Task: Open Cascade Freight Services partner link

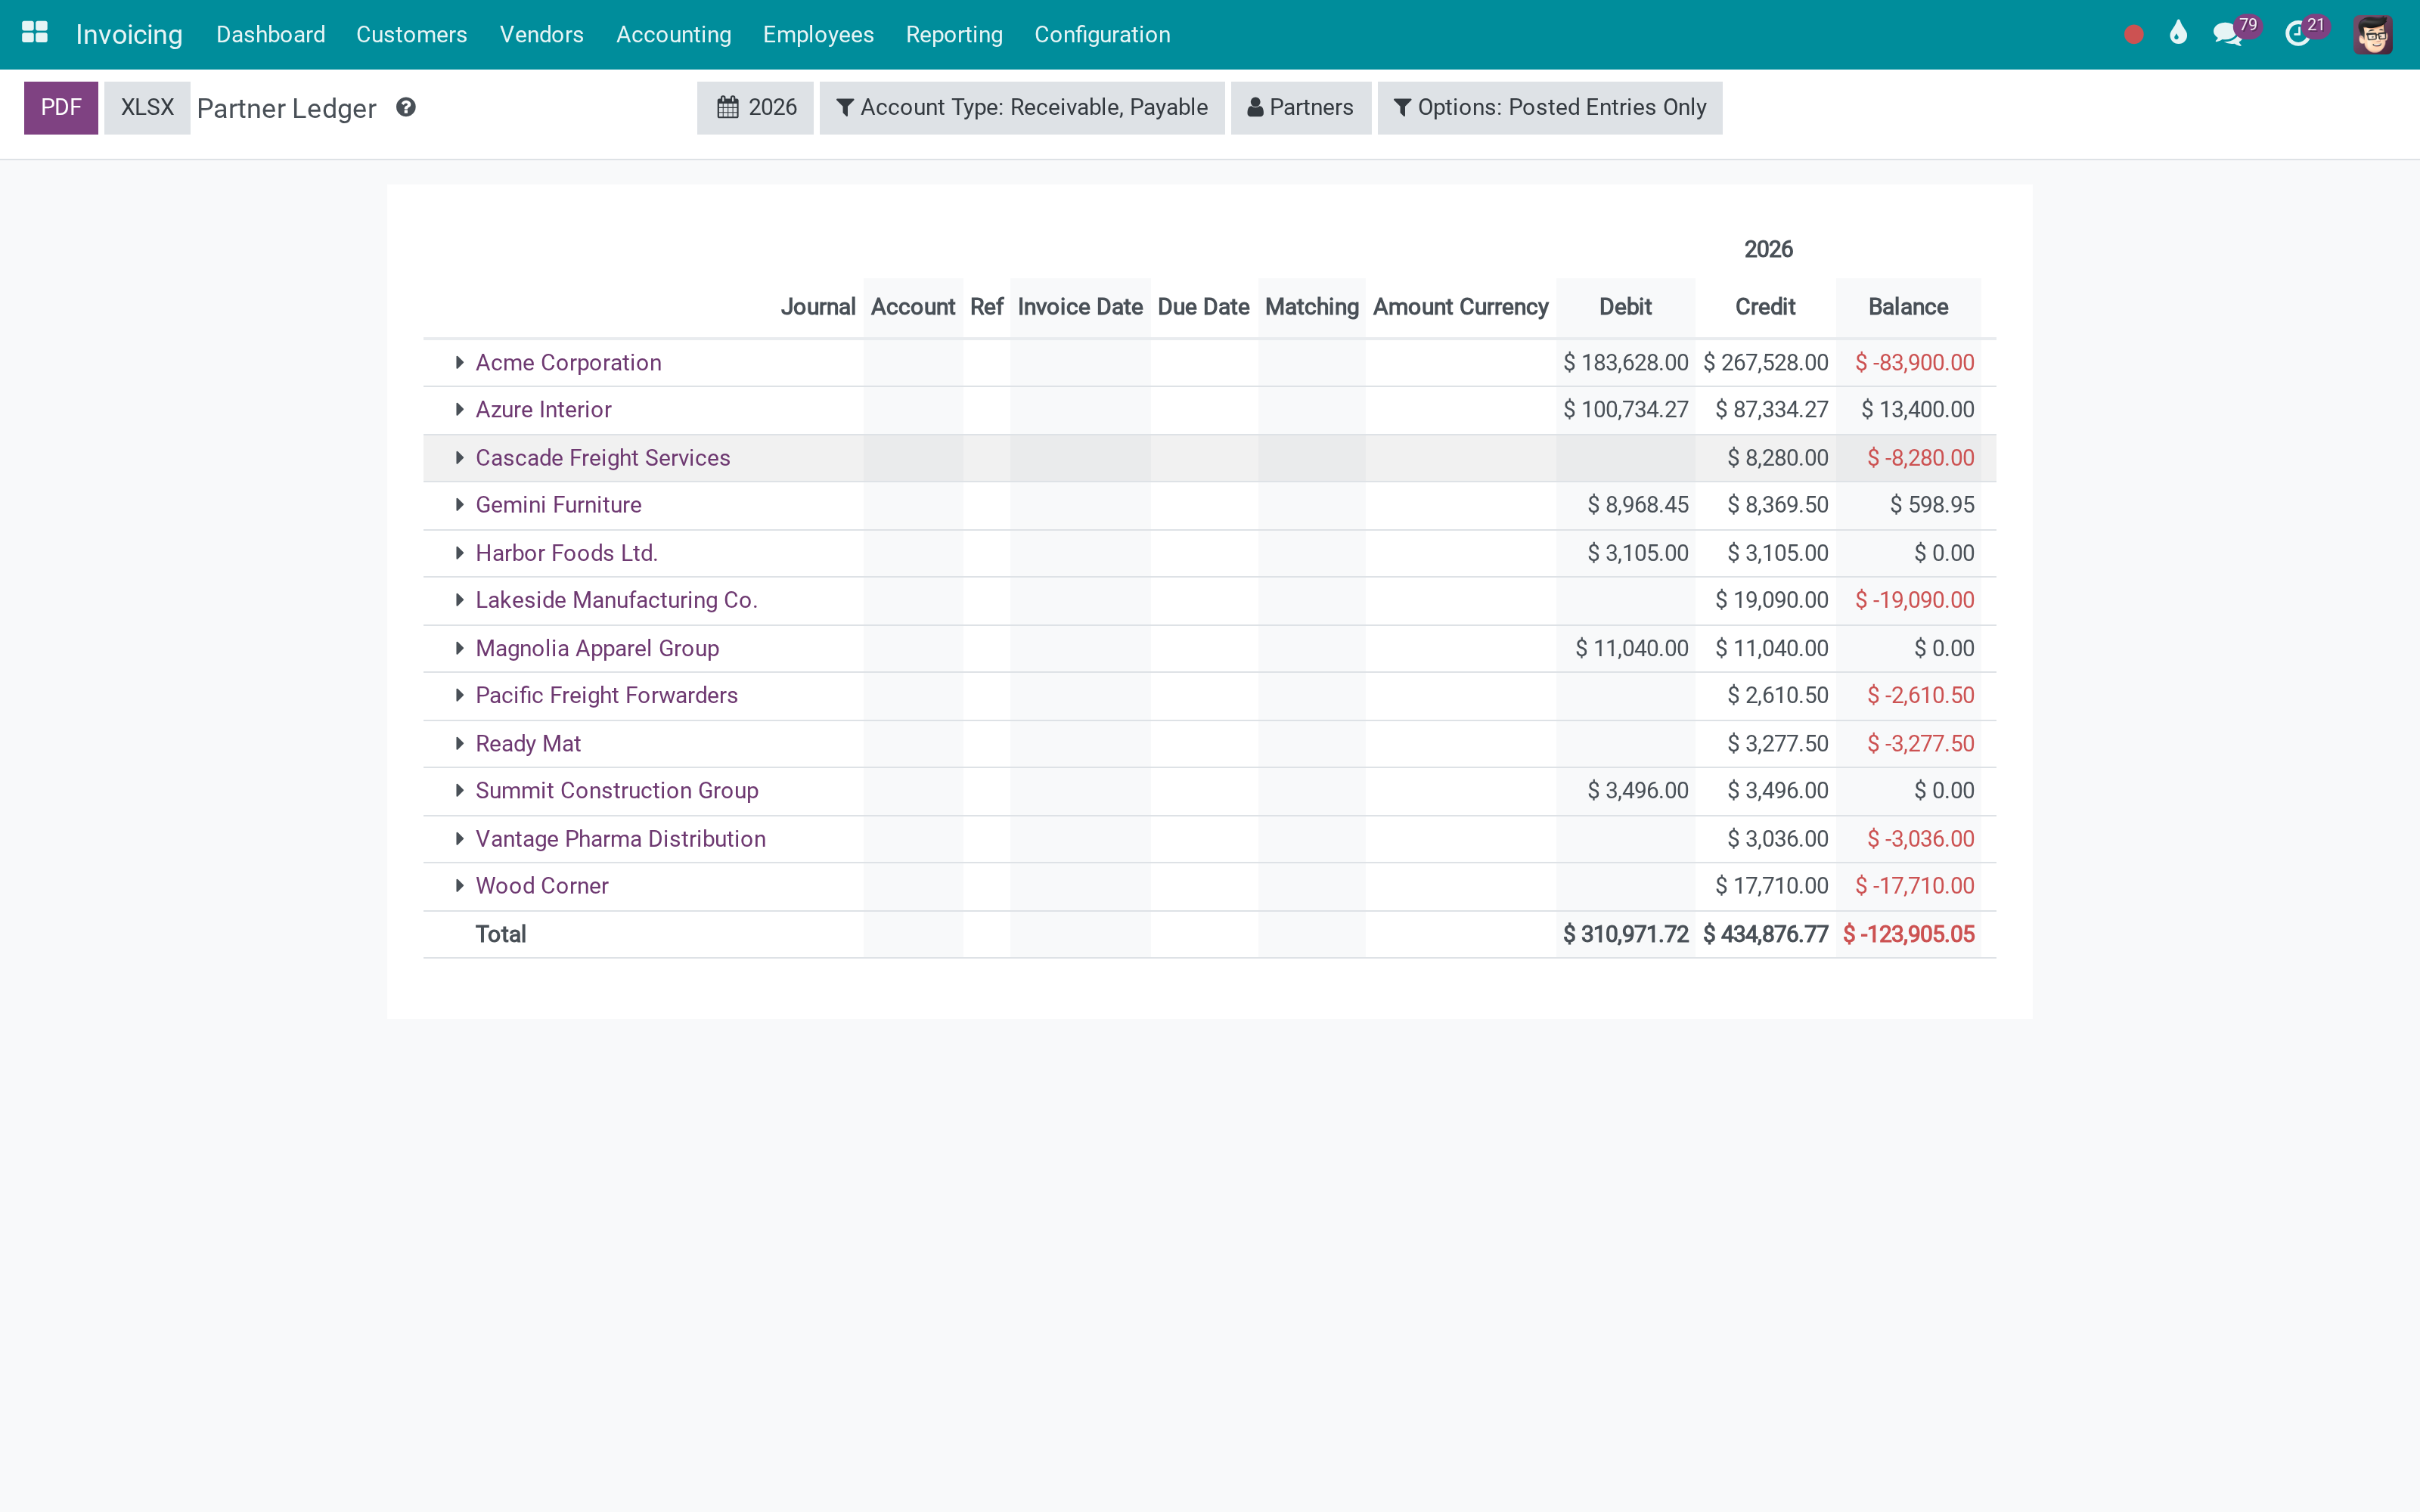Action: tap(602, 457)
